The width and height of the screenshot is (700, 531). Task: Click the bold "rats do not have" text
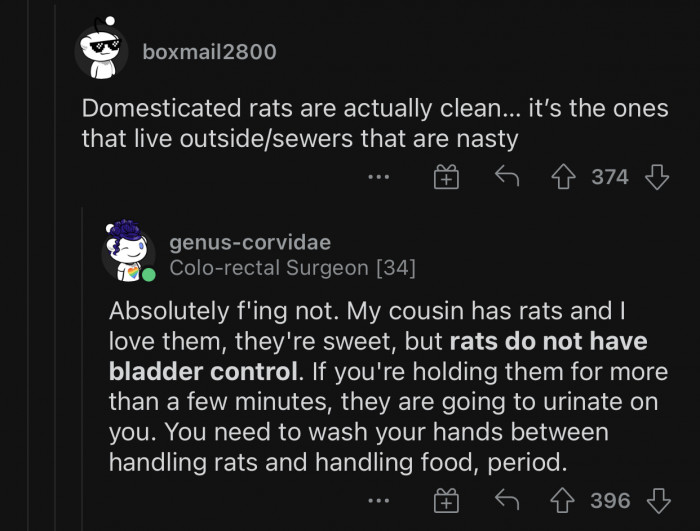tap(548, 341)
